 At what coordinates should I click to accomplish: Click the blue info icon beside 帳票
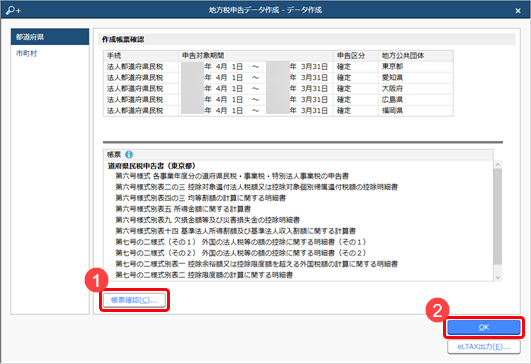(x=129, y=154)
